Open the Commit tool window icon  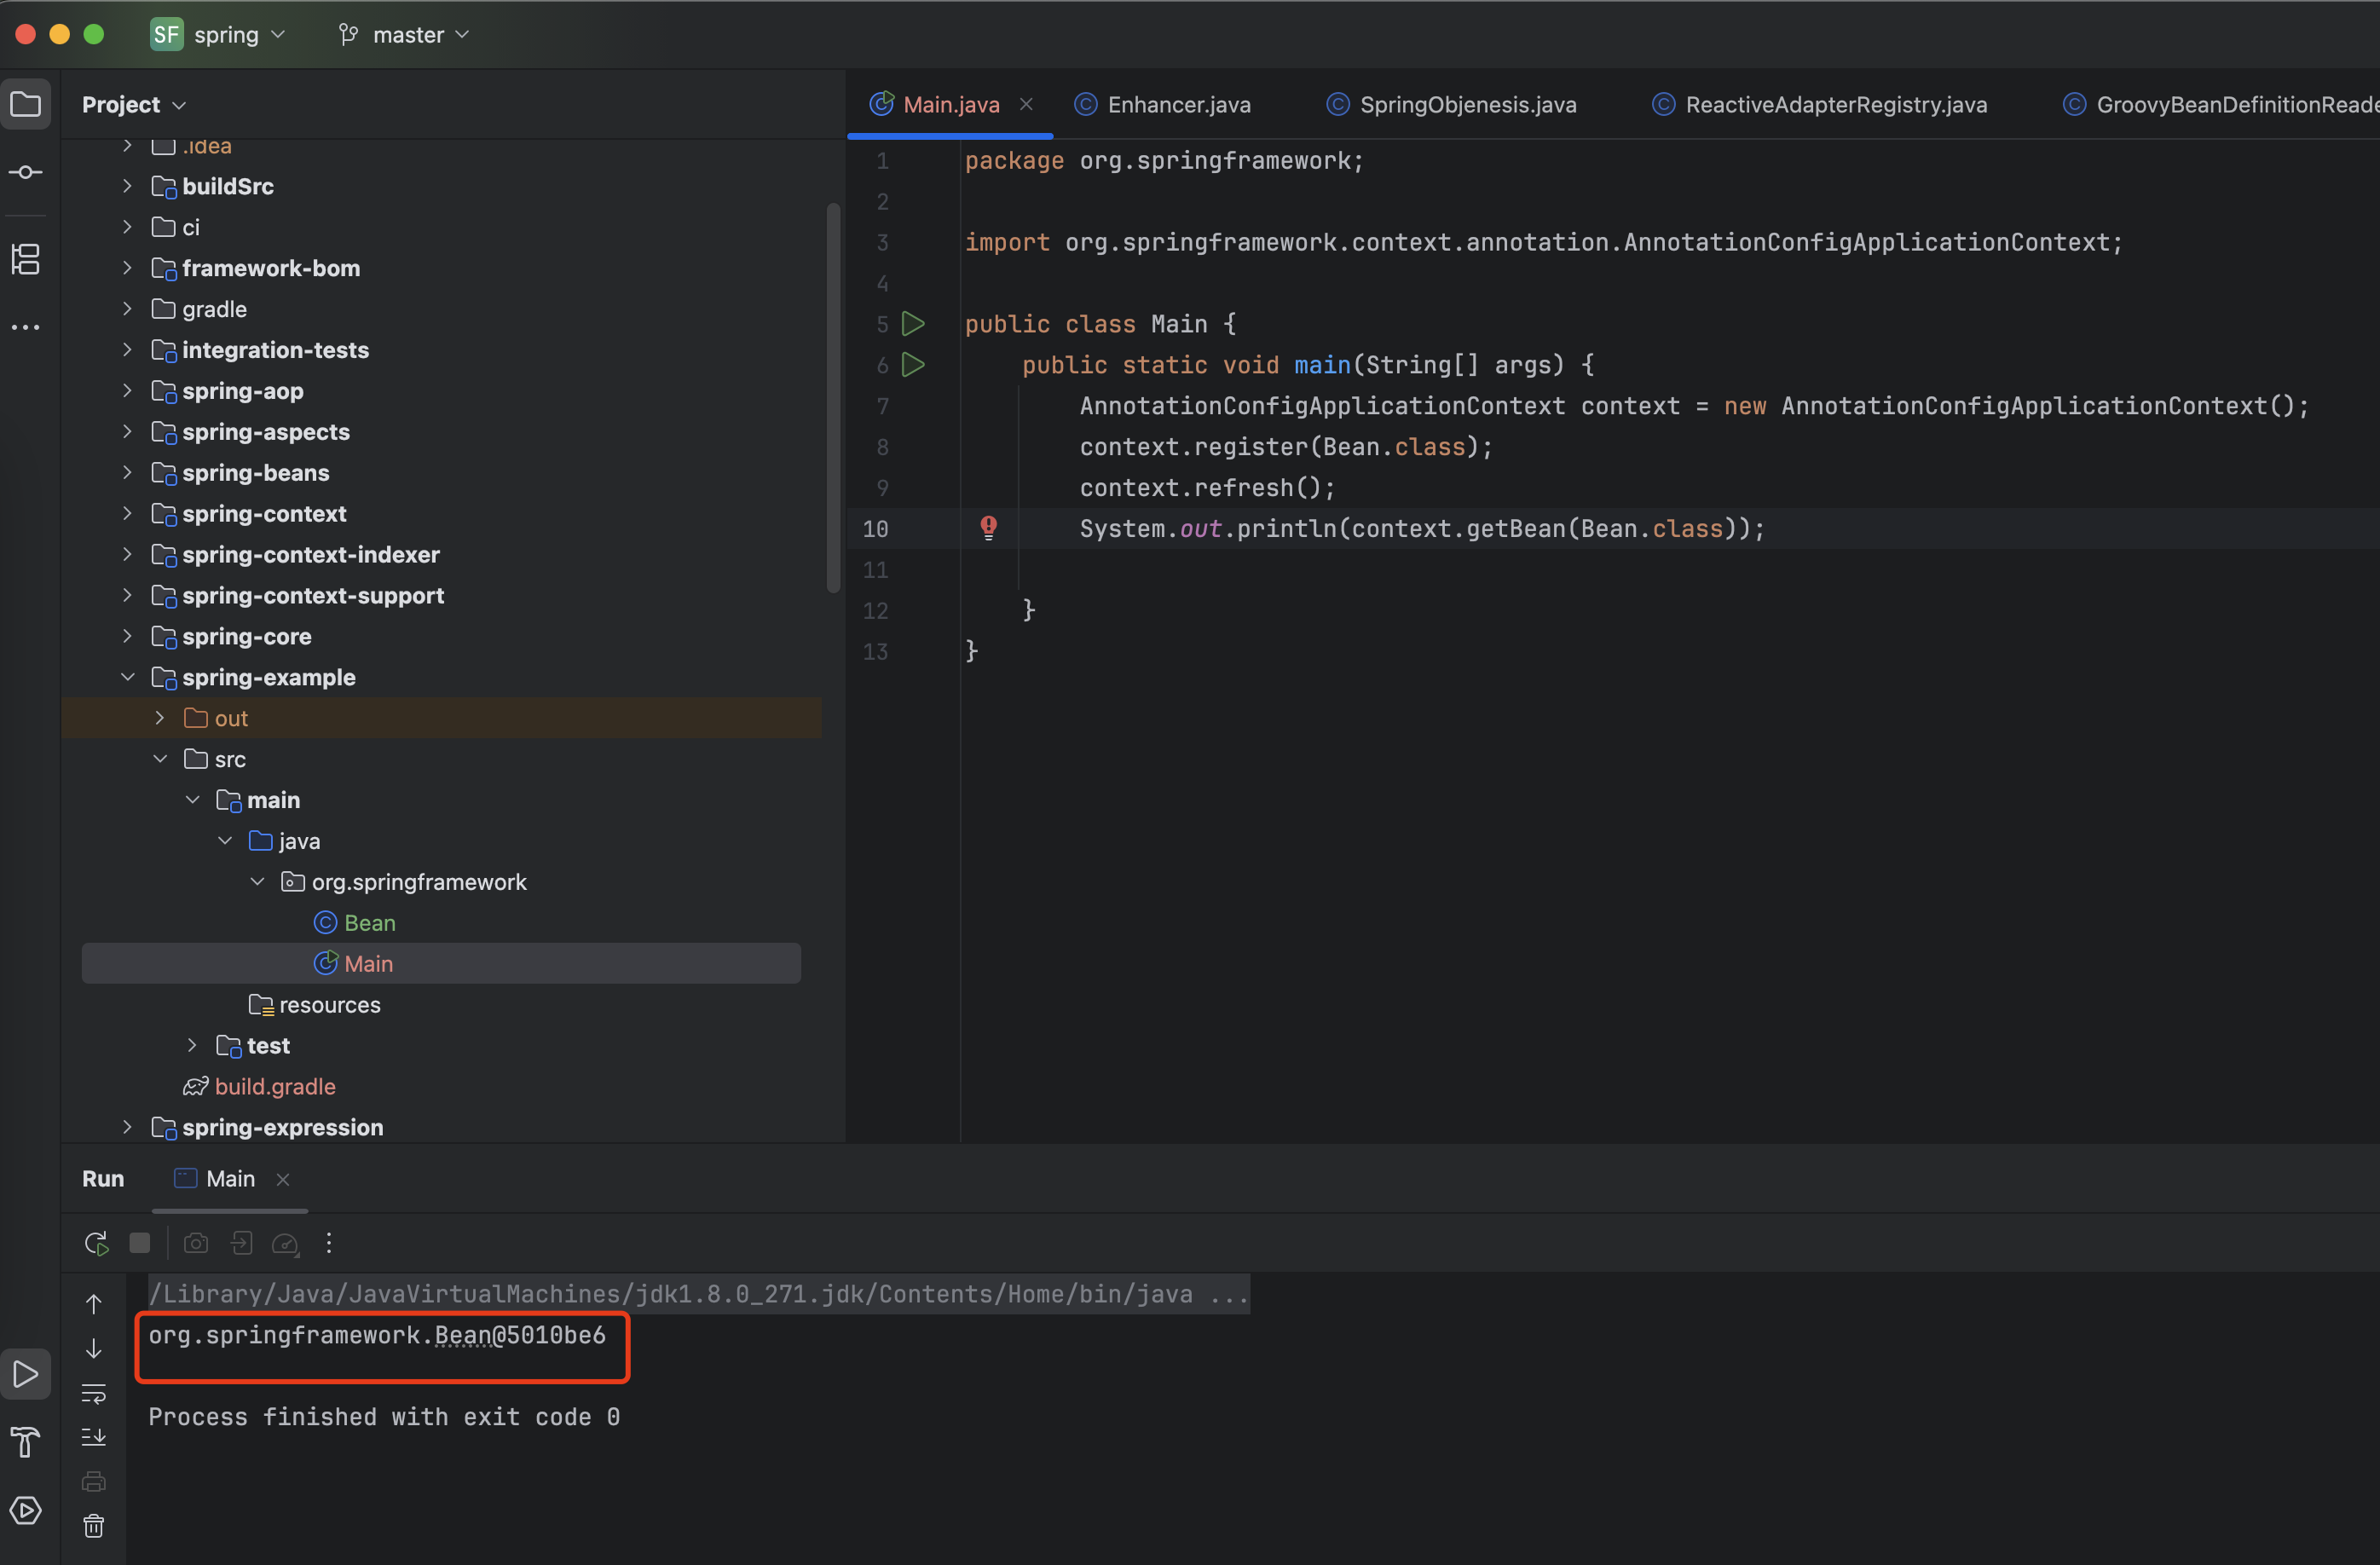(26, 173)
